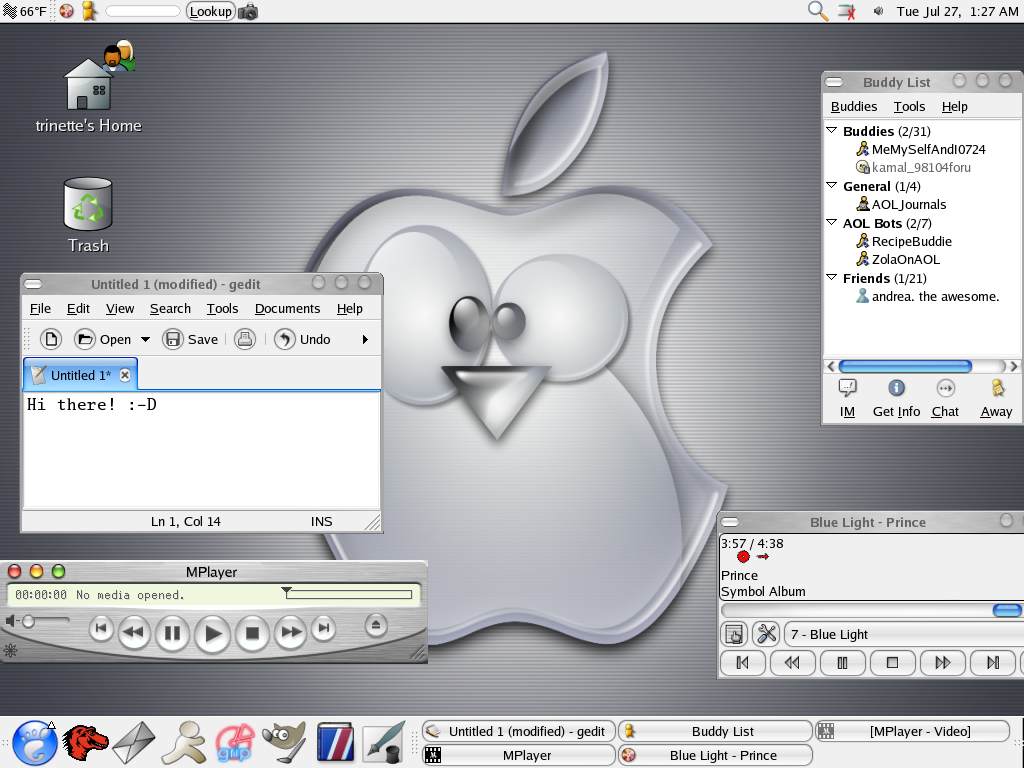Open preferences tools icon in Blue Light player

click(x=766, y=633)
